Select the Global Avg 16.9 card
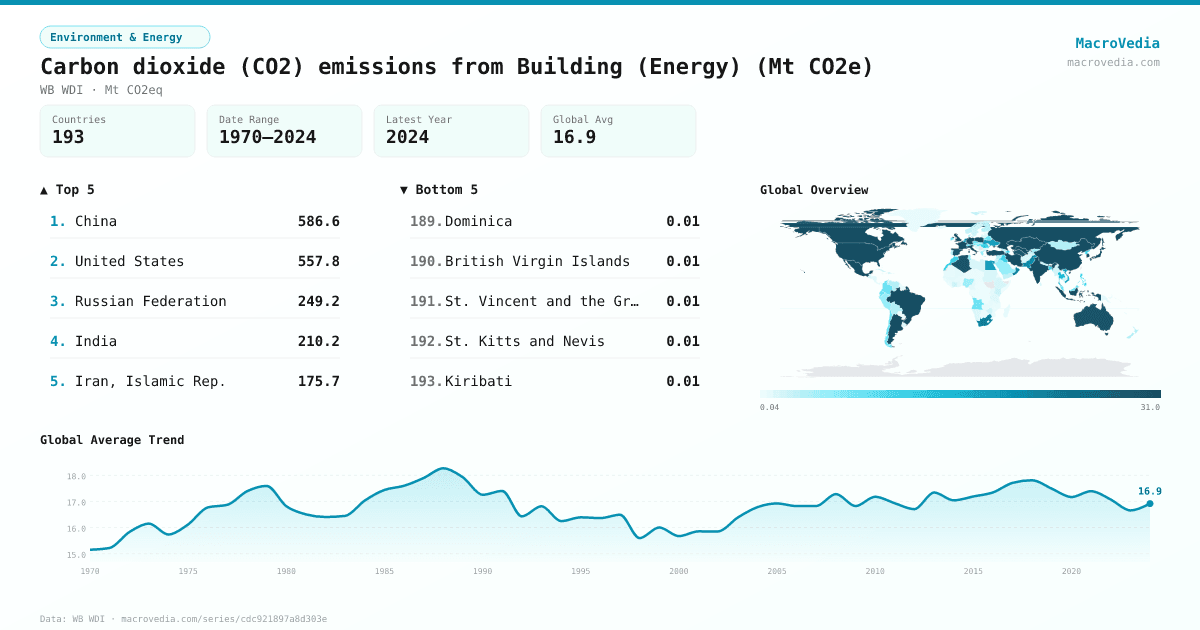1200x630 pixels. click(x=618, y=131)
